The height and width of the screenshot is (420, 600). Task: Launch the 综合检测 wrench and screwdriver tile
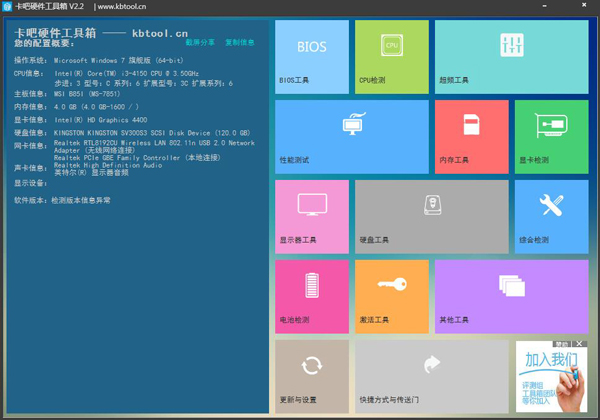point(552,217)
